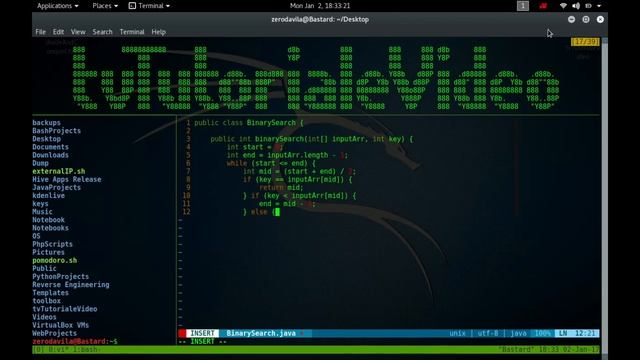Viewport: 640px width, 360px height.
Task: Click the tvTutorialeVideo directory entry
Action: (64, 309)
